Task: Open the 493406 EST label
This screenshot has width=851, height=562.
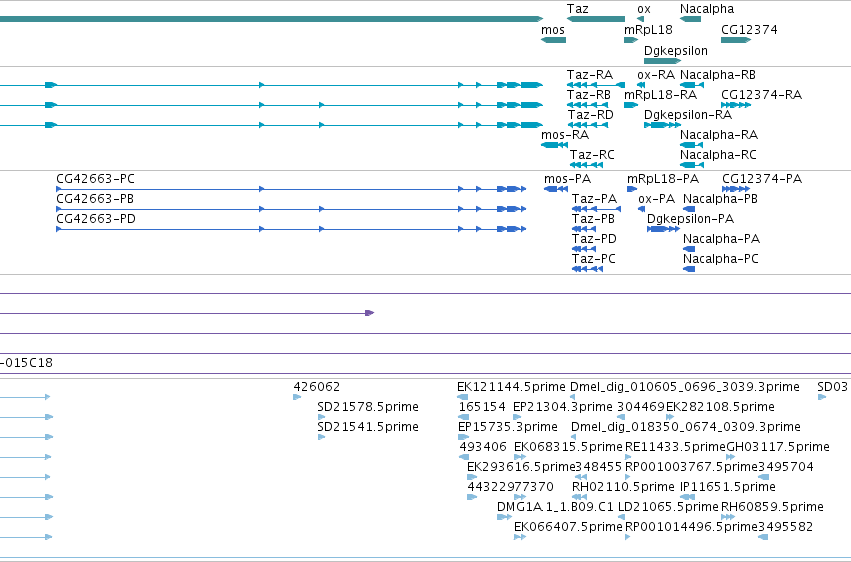Action: pos(483,447)
